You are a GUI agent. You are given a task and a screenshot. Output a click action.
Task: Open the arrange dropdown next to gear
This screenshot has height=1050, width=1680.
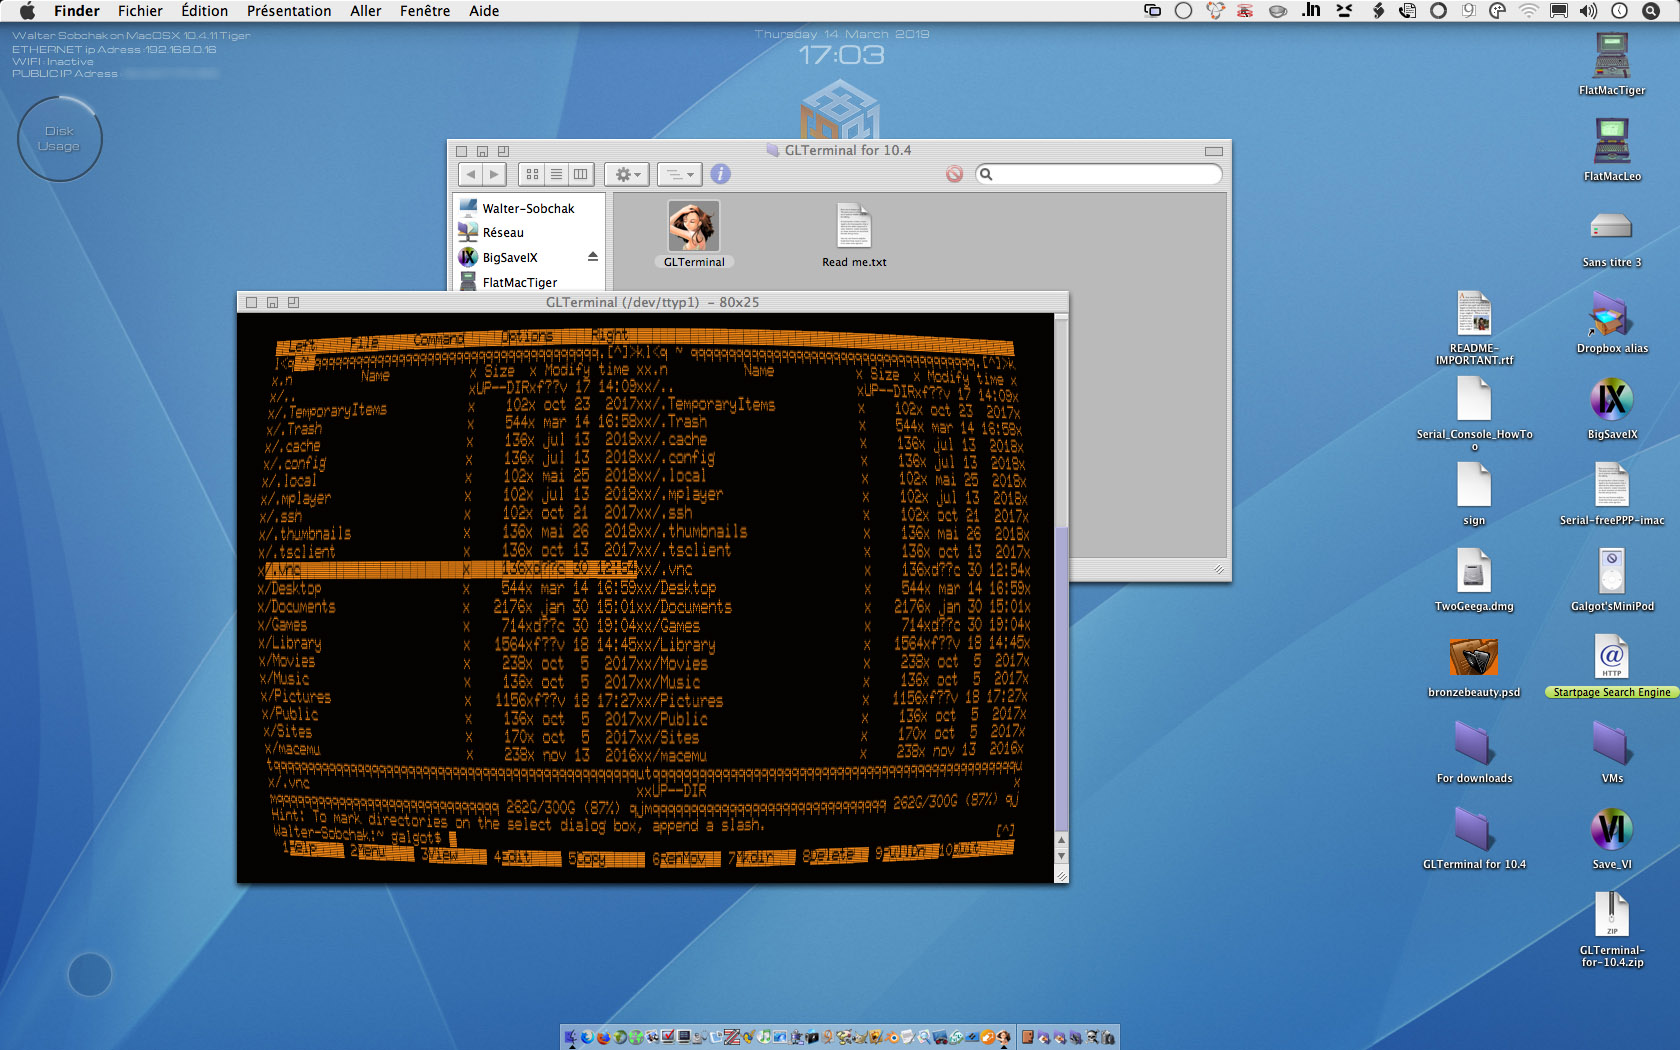coord(680,174)
